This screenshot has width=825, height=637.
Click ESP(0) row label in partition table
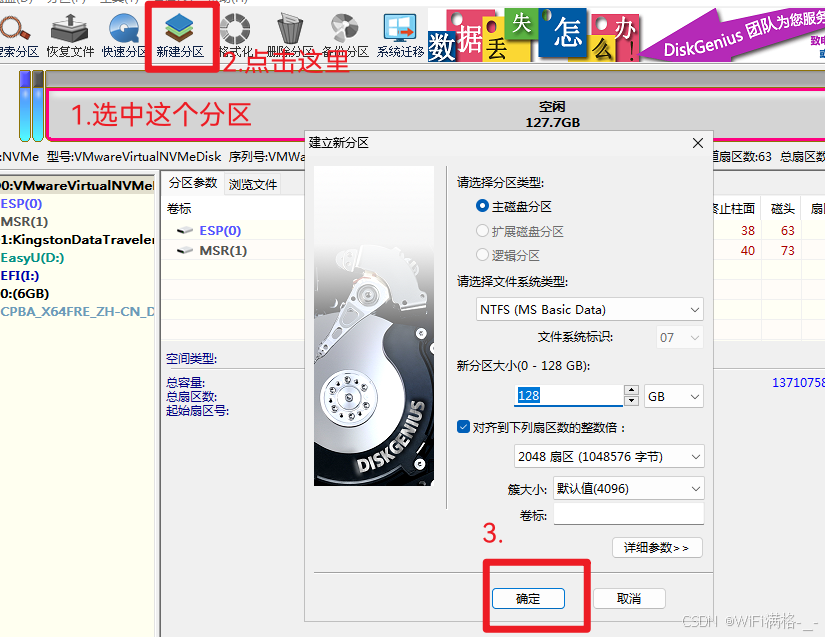(220, 230)
